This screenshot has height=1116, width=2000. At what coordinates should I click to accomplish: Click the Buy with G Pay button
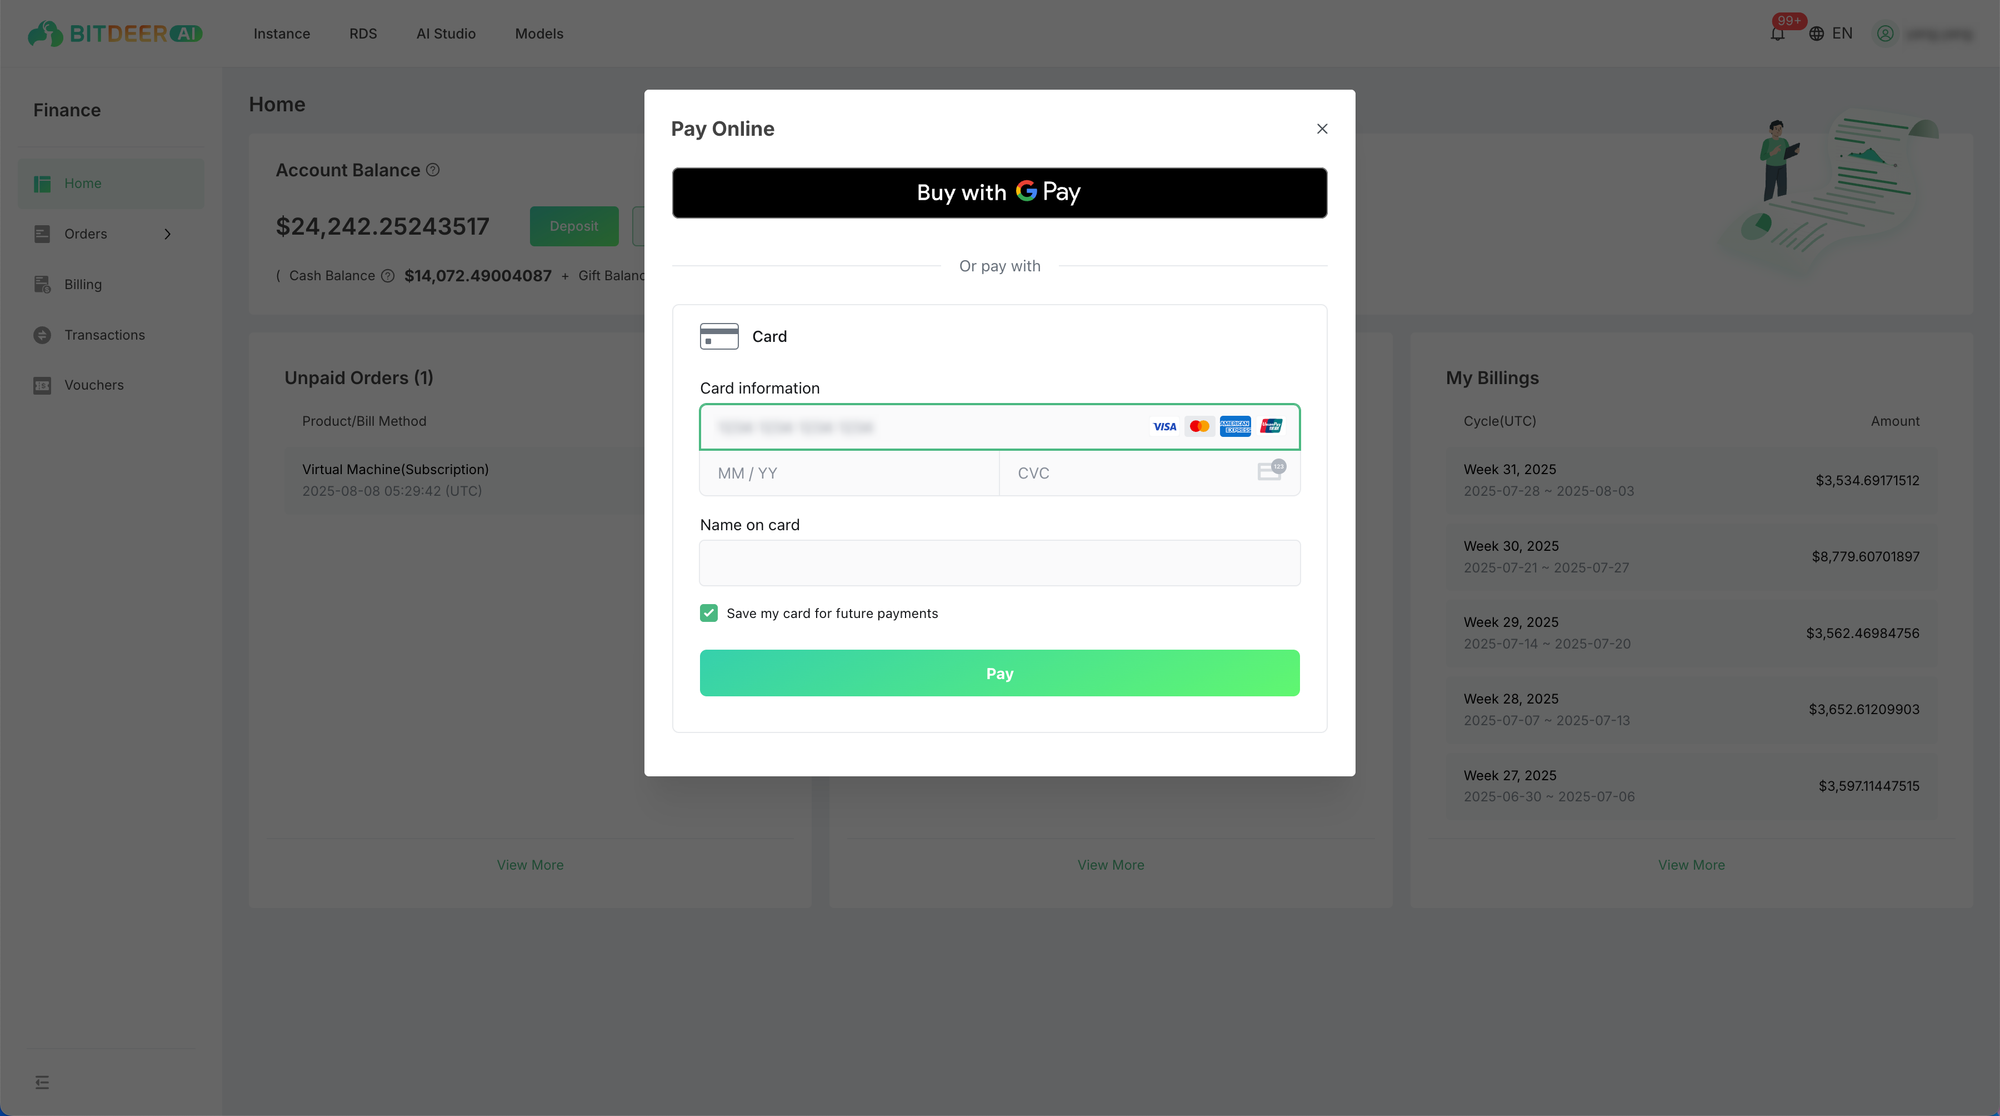click(1000, 193)
